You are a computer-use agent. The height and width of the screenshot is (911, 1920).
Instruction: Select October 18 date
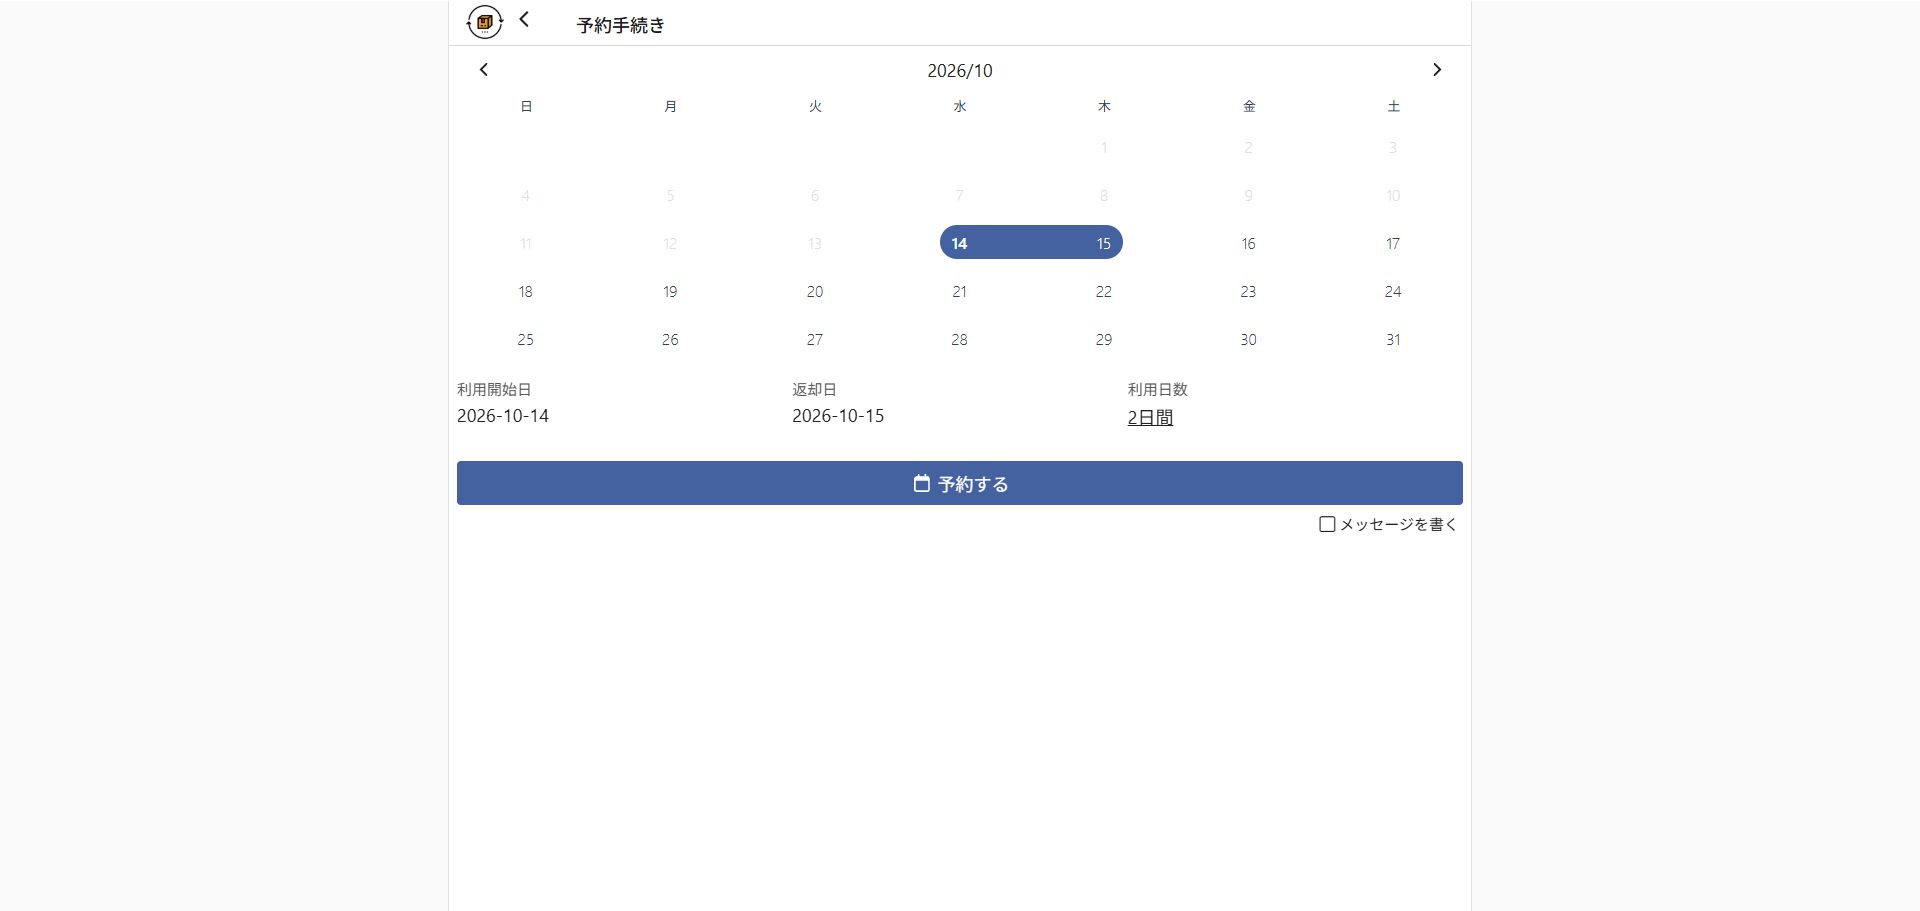point(526,291)
